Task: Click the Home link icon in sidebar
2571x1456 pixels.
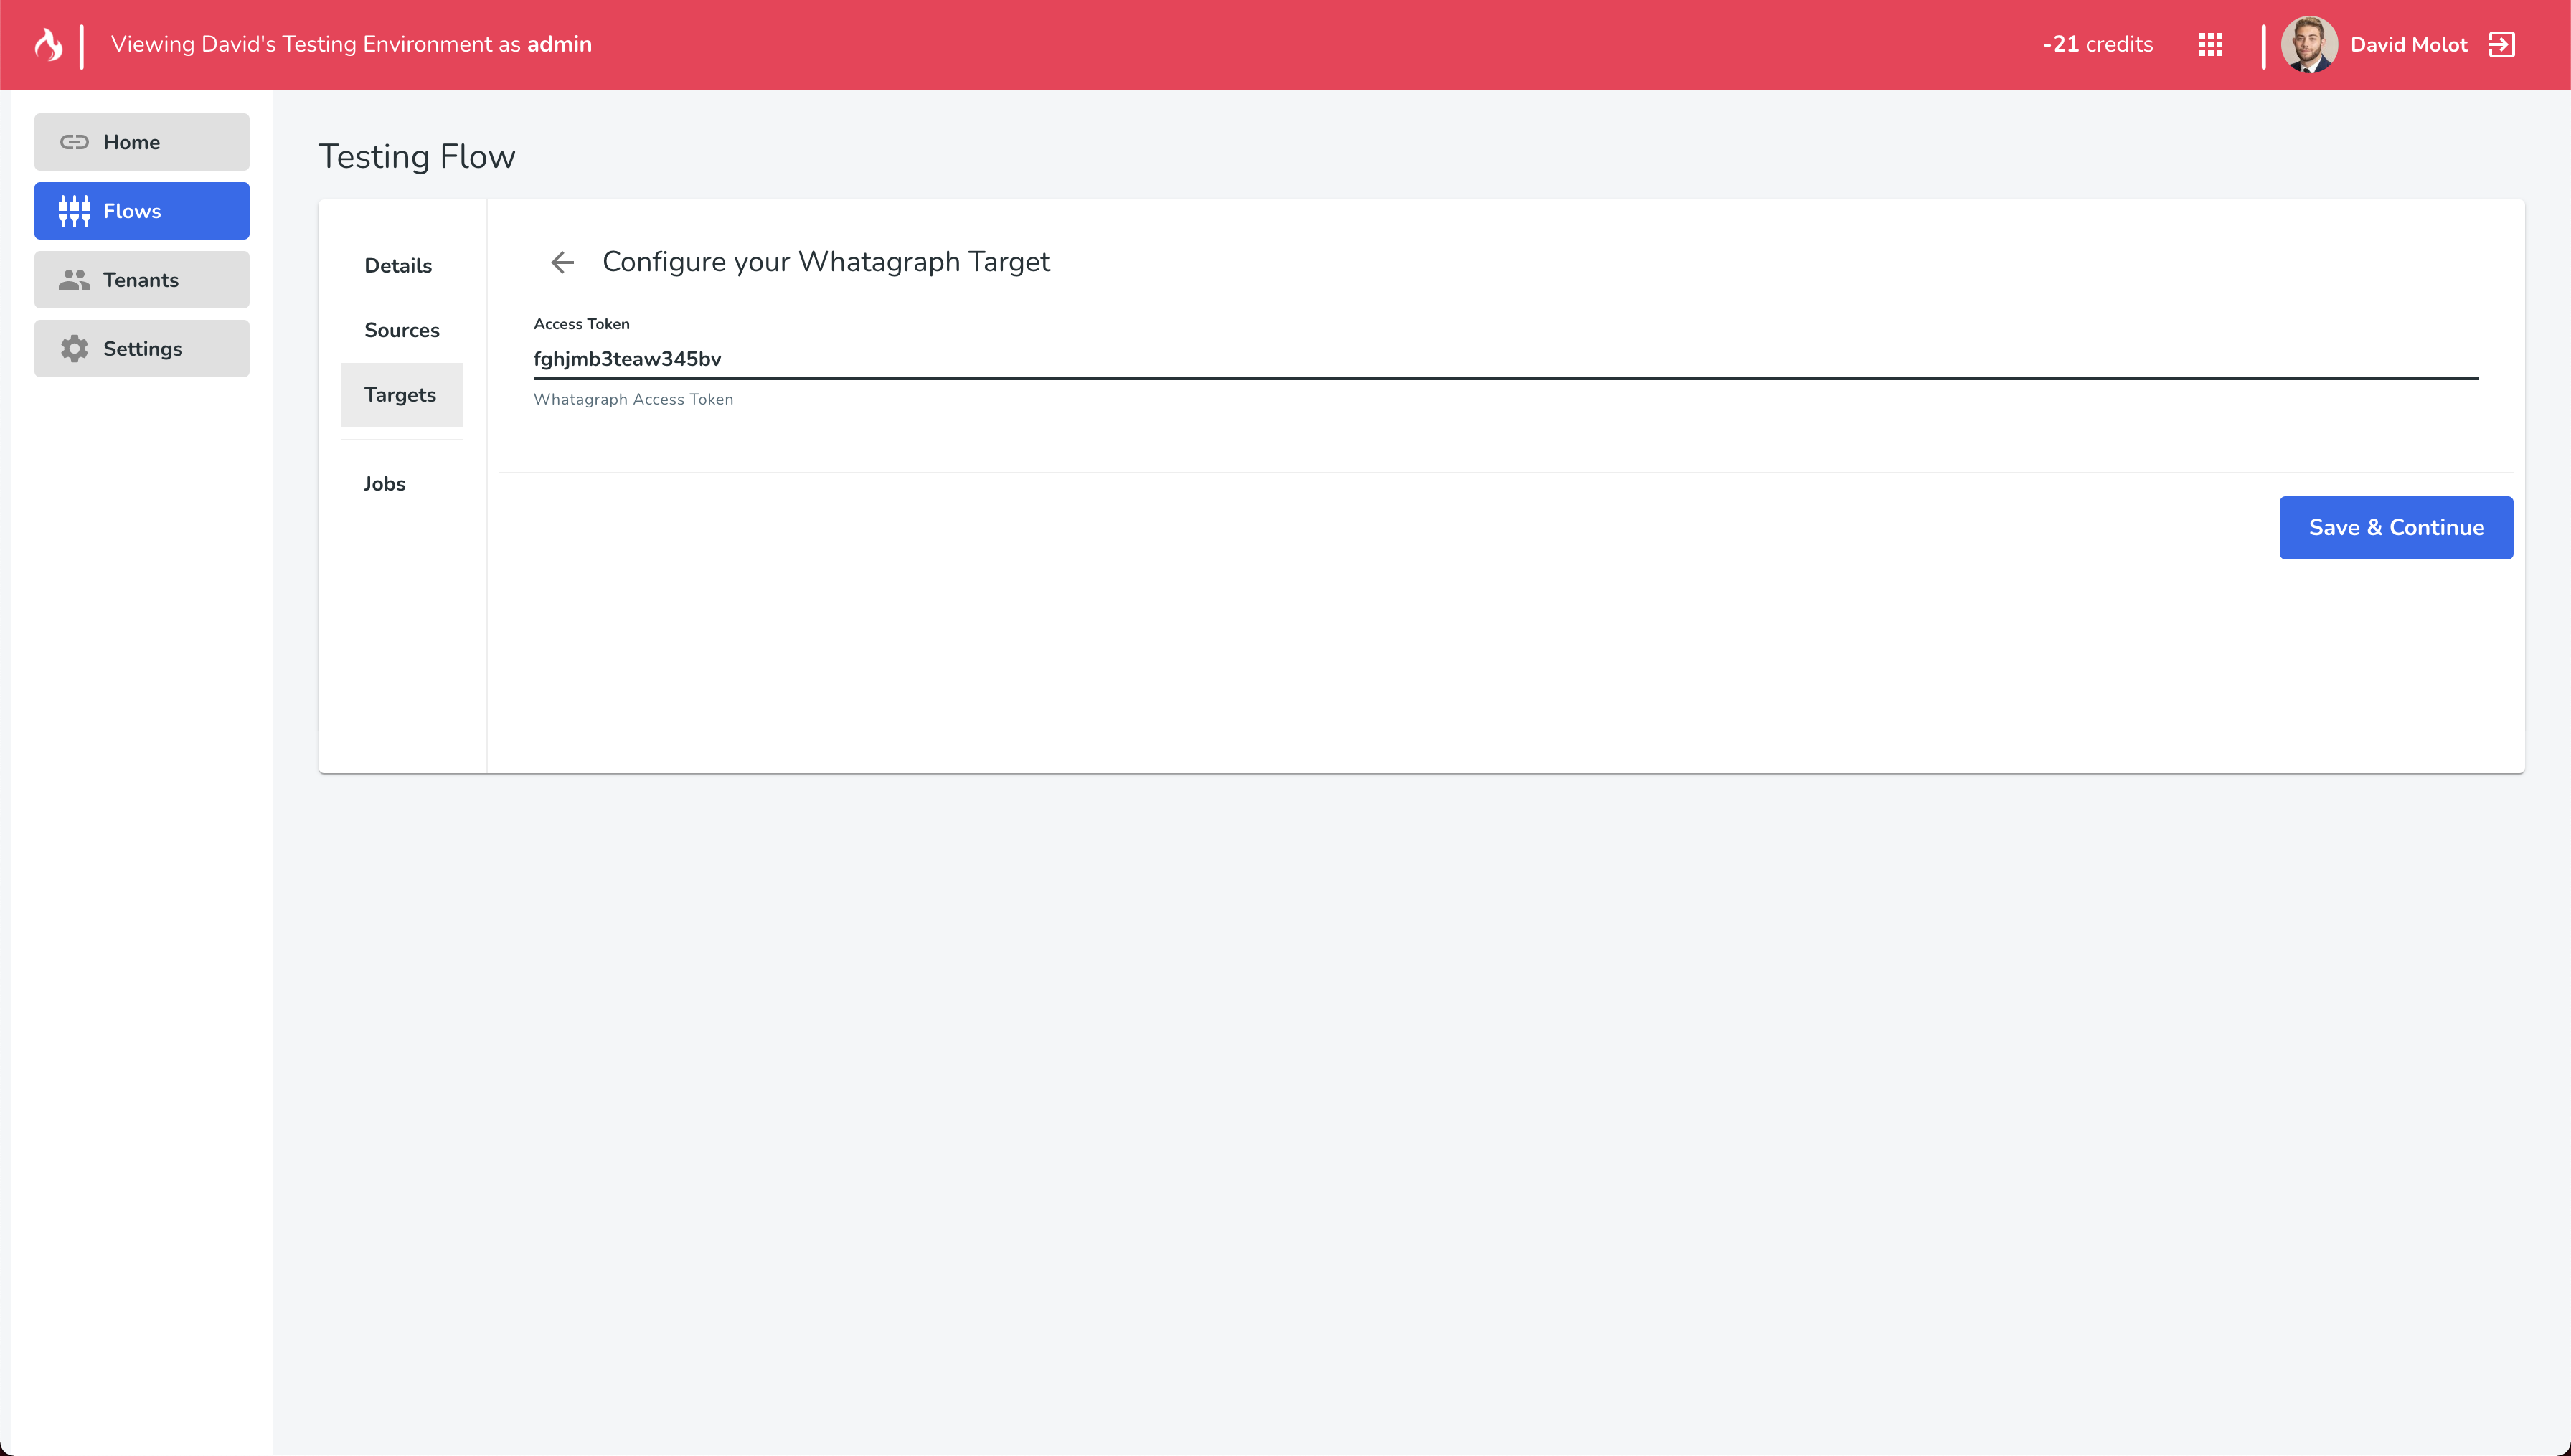Action: coord(74,142)
